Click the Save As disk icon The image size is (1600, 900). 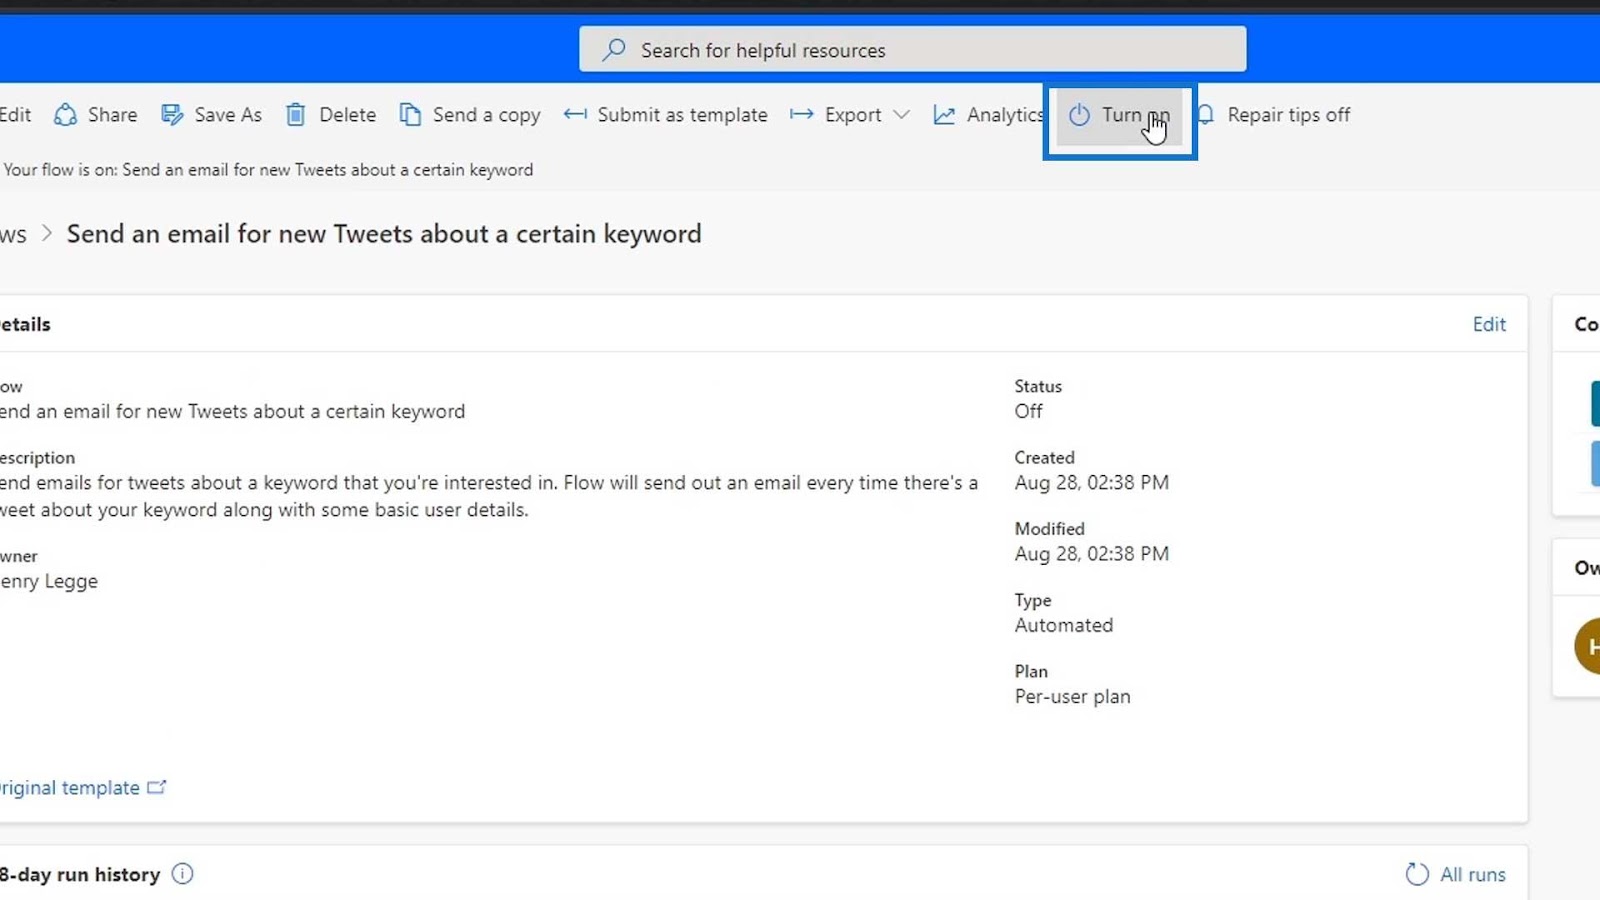(x=172, y=115)
